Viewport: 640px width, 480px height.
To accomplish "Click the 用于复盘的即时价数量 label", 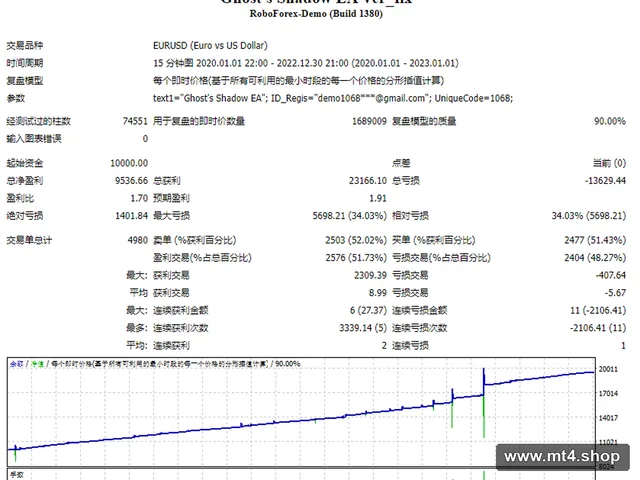I will point(199,121).
